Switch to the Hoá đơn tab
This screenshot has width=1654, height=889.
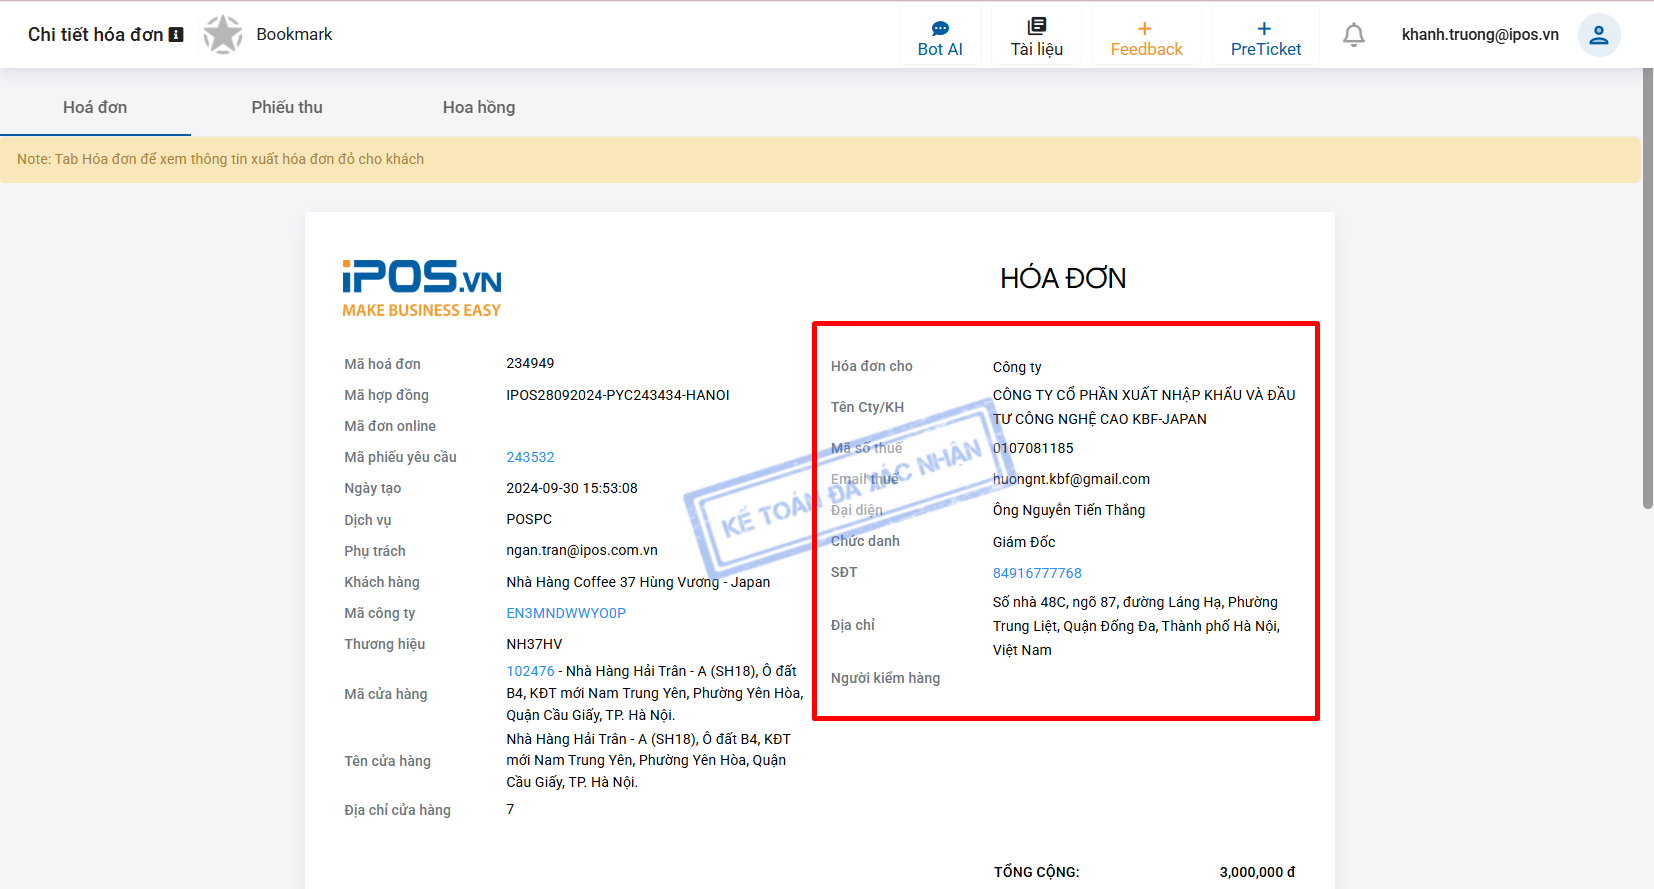[95, 107]
